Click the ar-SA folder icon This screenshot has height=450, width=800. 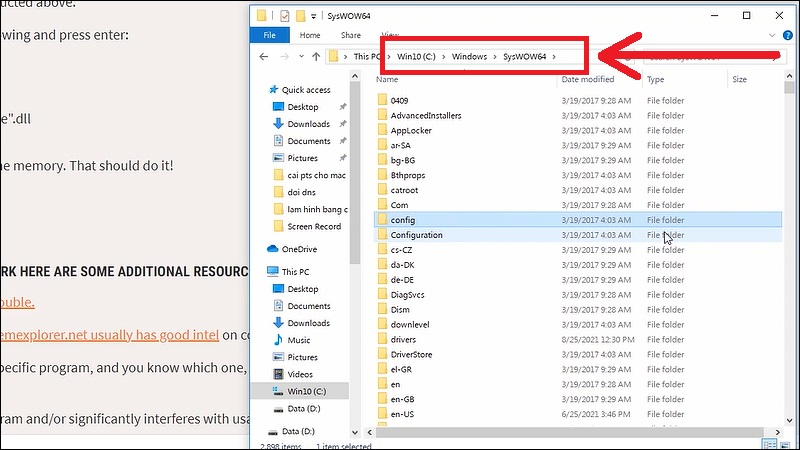coord(382,145)
